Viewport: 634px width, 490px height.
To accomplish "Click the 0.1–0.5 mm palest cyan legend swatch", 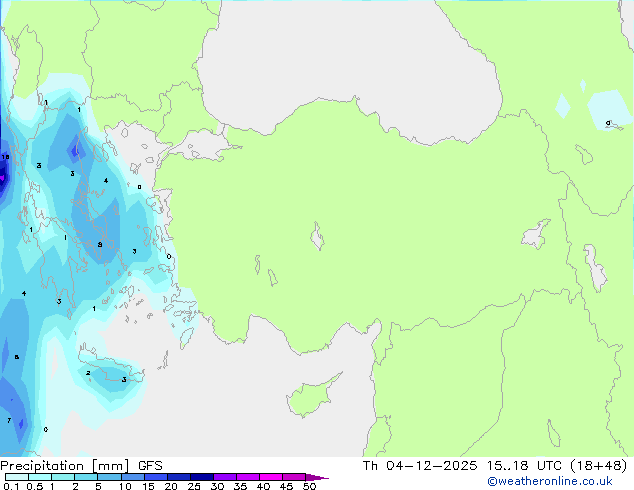I will coord(17,477).
